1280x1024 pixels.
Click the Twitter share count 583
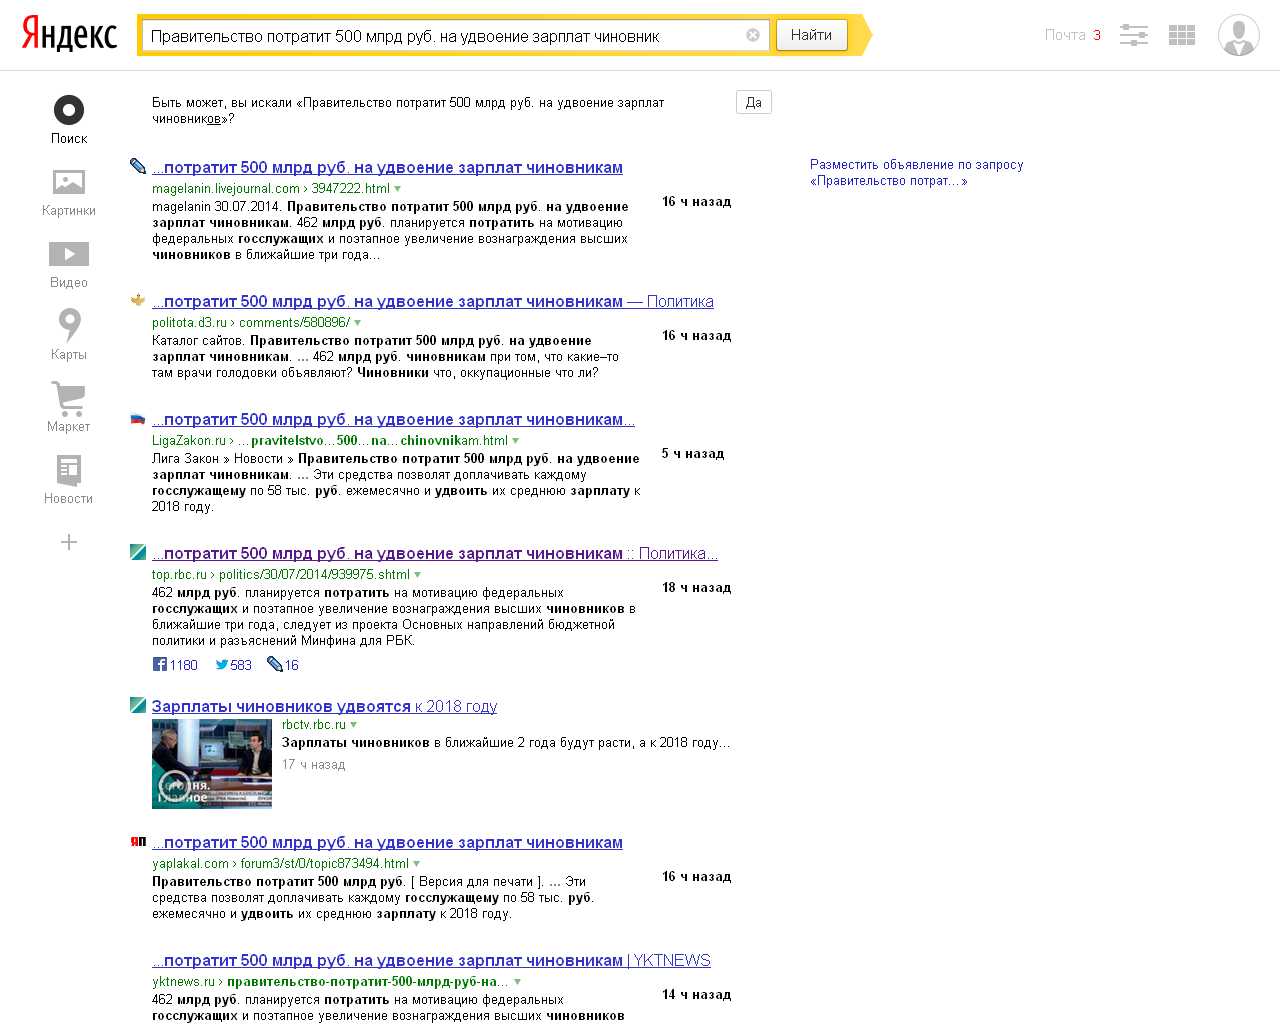pos(233,665)
